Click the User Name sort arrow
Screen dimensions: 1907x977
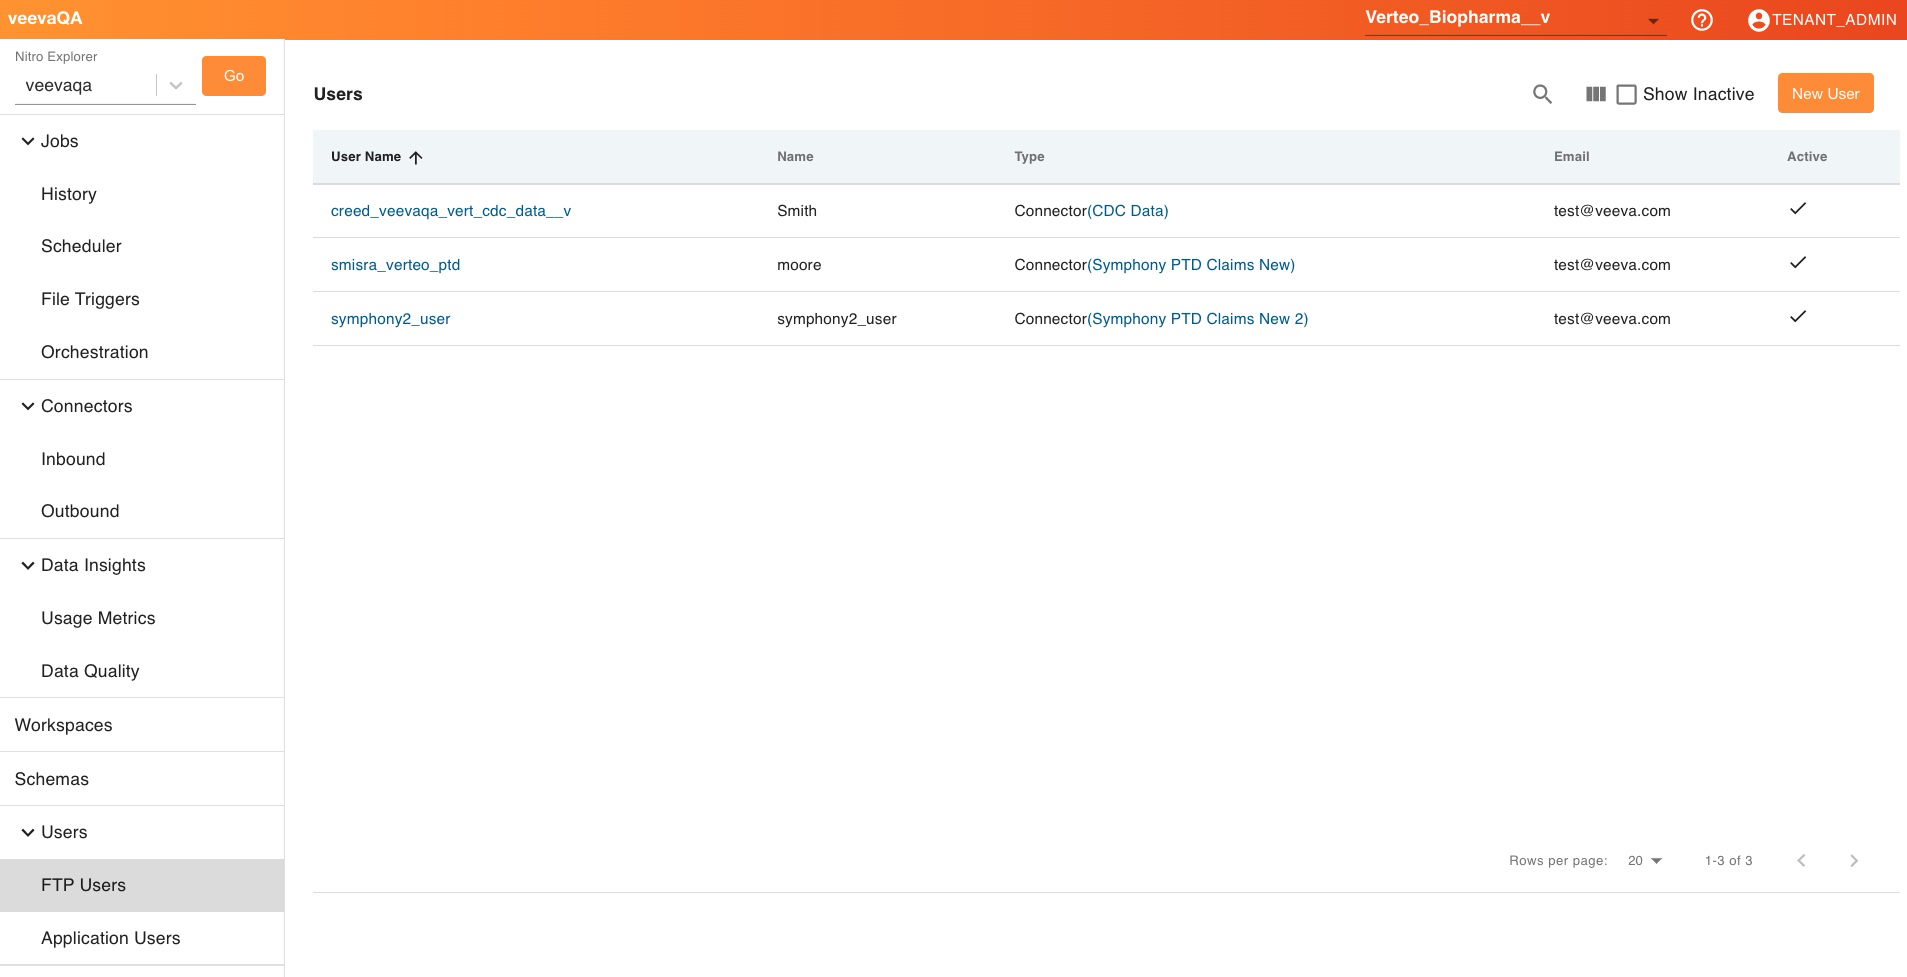(416, 157)
